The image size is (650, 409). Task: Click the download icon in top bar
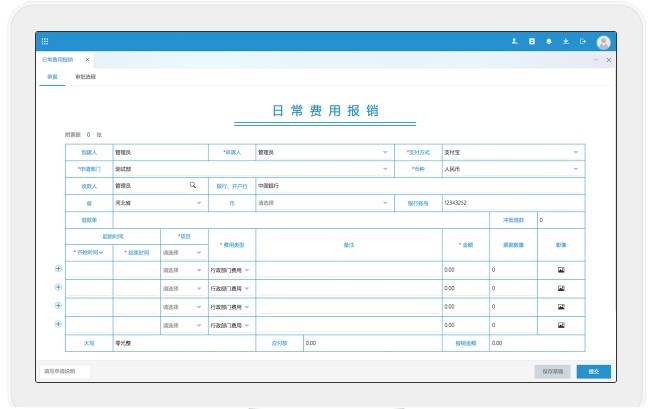coord(566,41)
